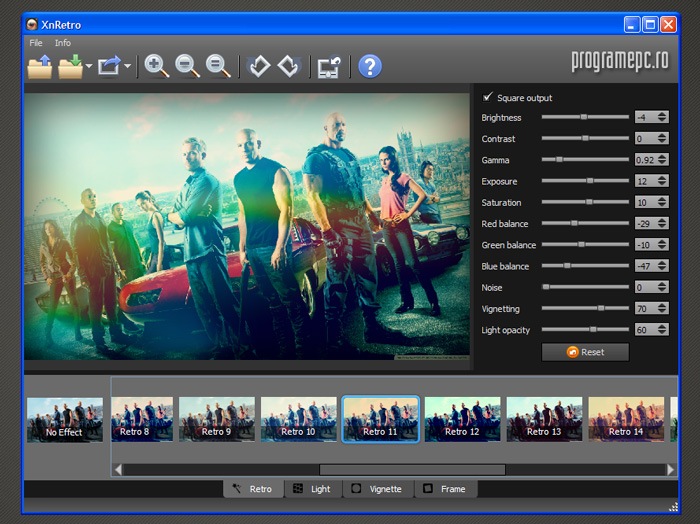The height and width of the screenshot is (524, 700).
Task: Click the Light opacity stepper arrows
Action: tap(662, 329)
